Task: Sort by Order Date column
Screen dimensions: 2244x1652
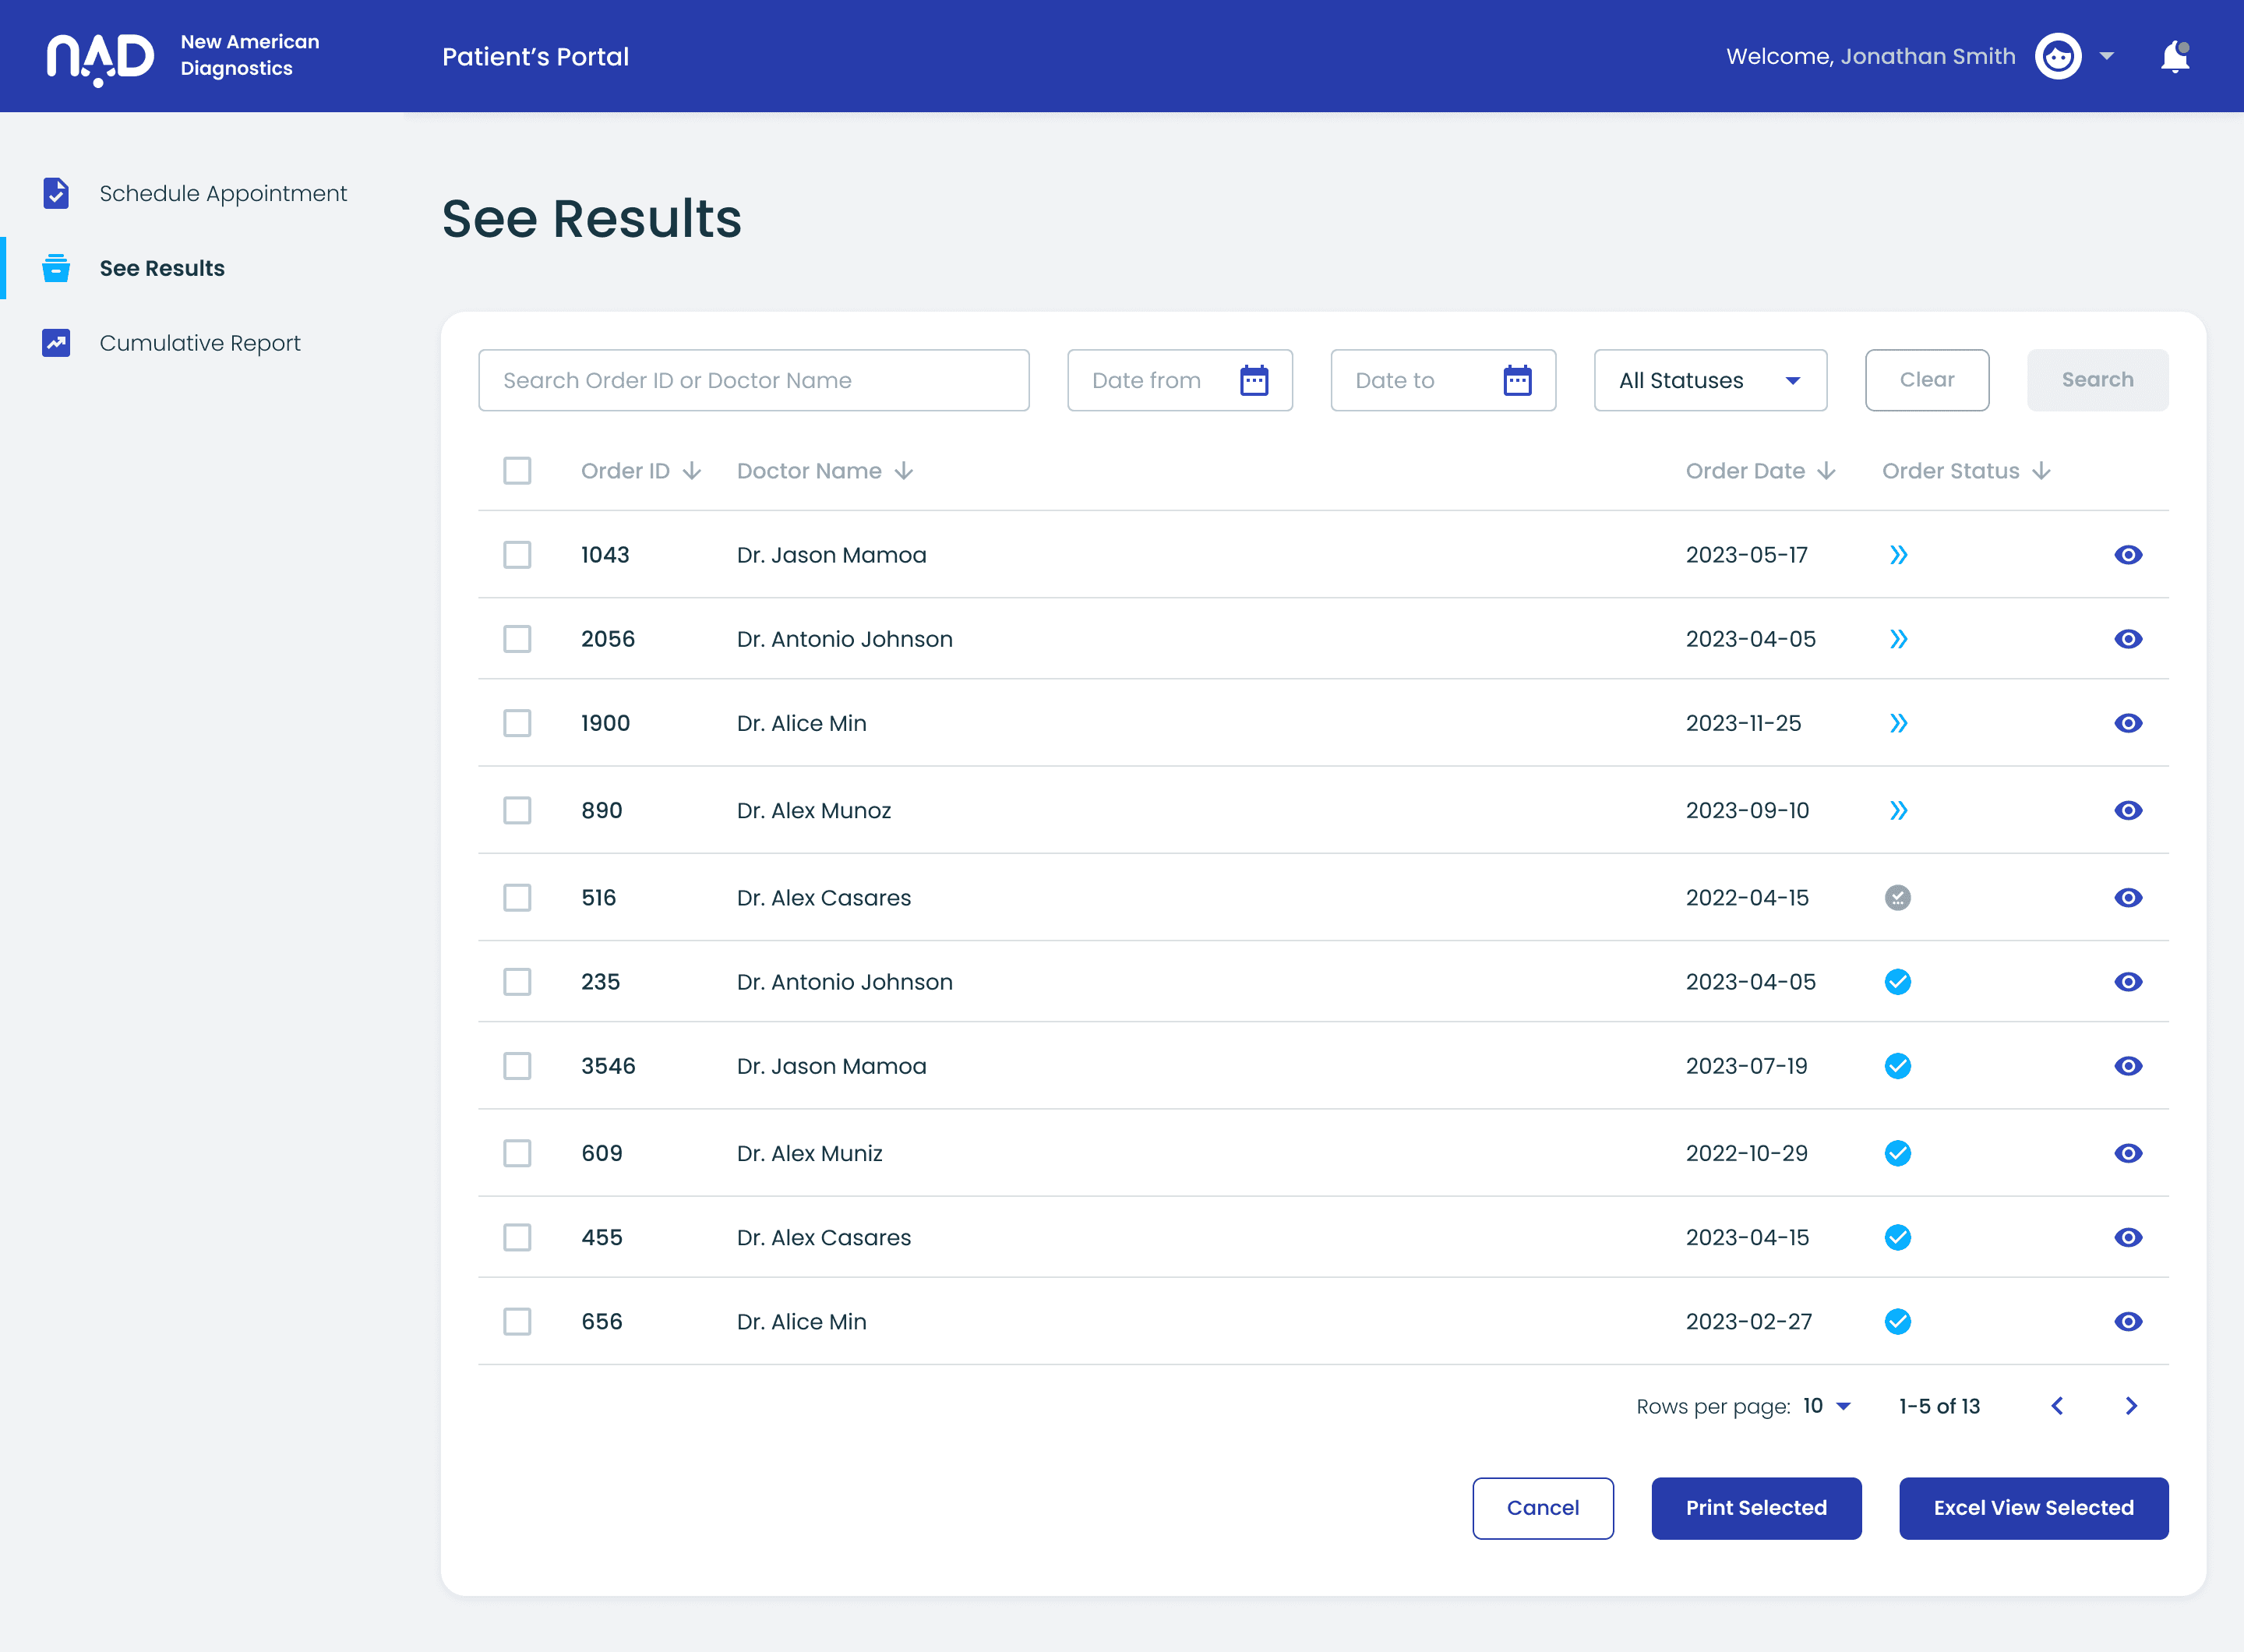Action: (1760, 471)
